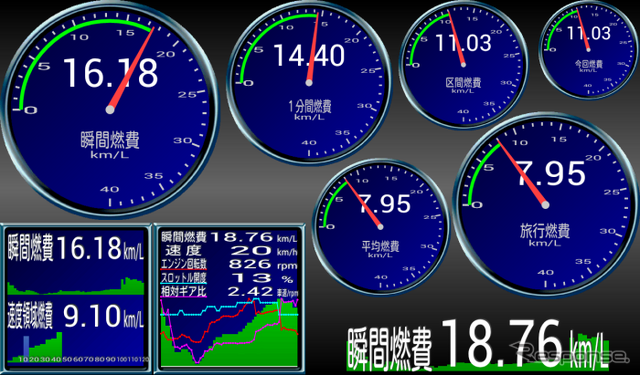640x375 pixels.
Task: Tap the 瞬間燃費 16.18 large gauge
Action: pyautogui.click(x=110, y=109)
